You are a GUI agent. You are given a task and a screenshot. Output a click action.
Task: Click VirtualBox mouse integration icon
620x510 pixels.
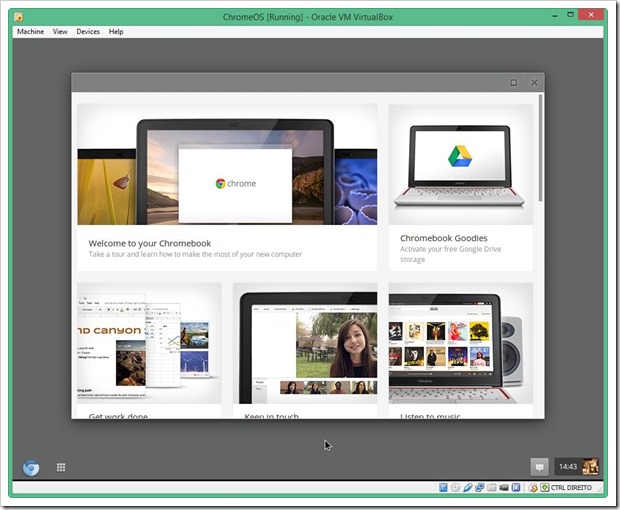[533, 488]
